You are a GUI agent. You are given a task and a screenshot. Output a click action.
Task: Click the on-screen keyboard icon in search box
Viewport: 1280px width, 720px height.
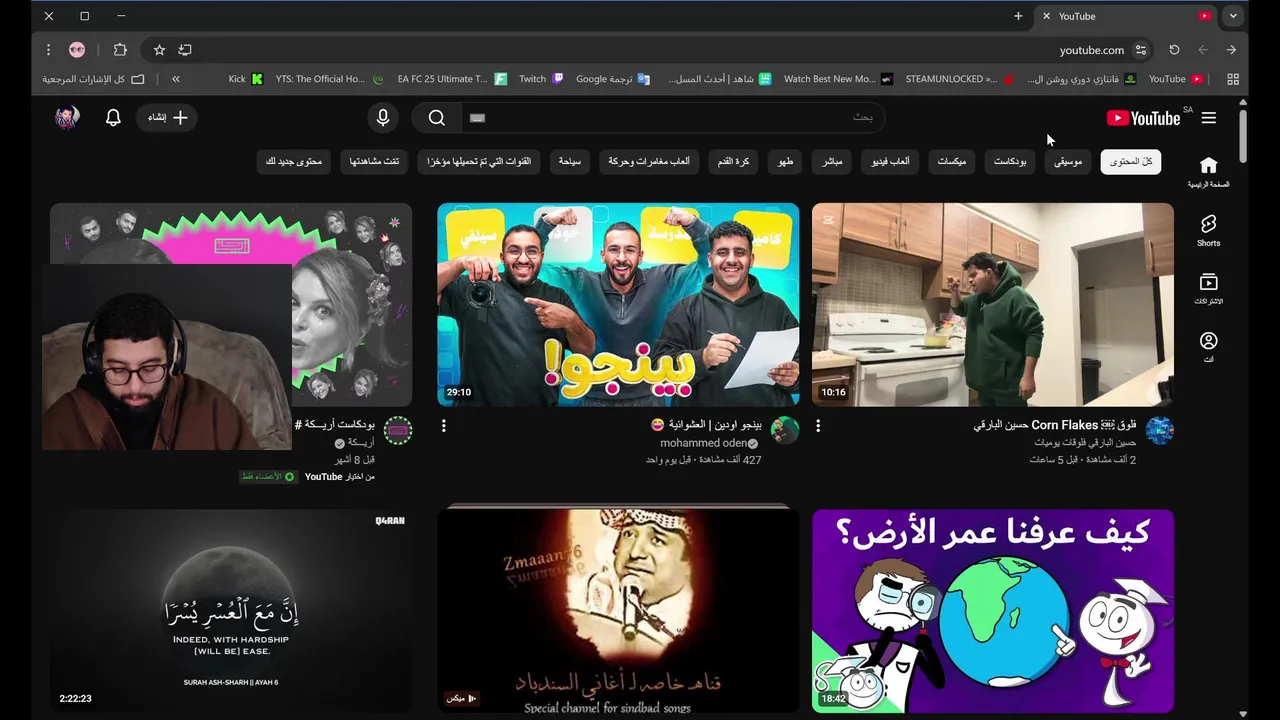click(x=477, y=118)
